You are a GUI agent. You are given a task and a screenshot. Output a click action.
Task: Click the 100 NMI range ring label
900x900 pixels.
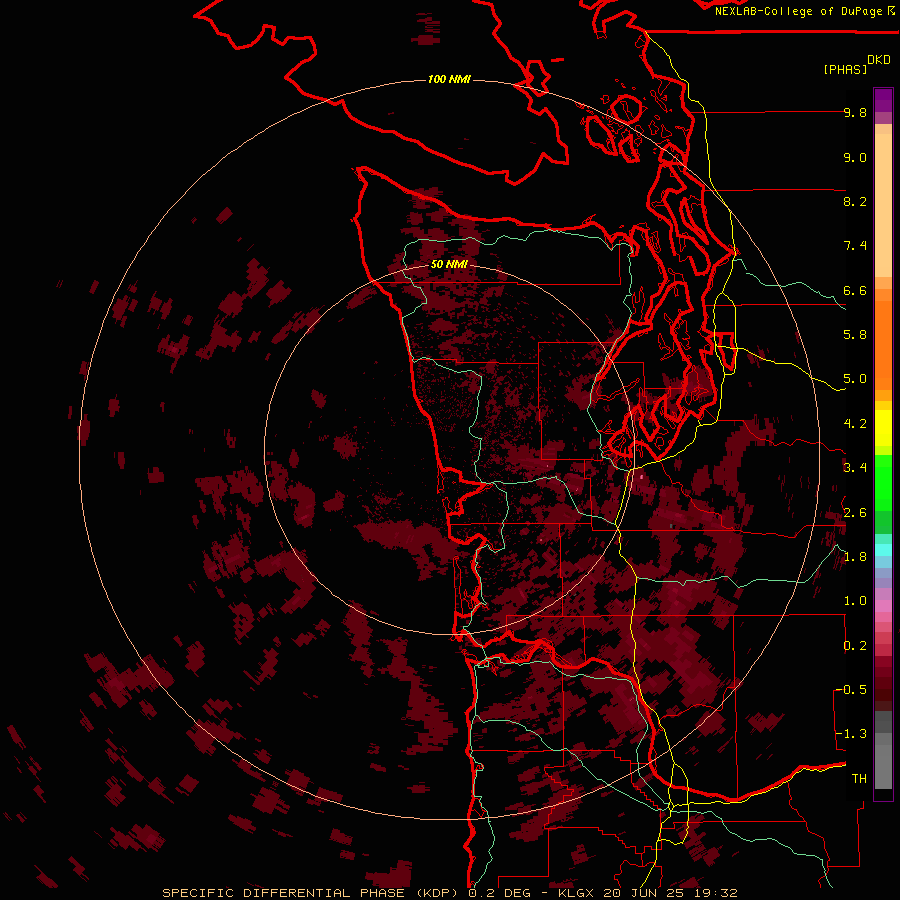[449, 79]
